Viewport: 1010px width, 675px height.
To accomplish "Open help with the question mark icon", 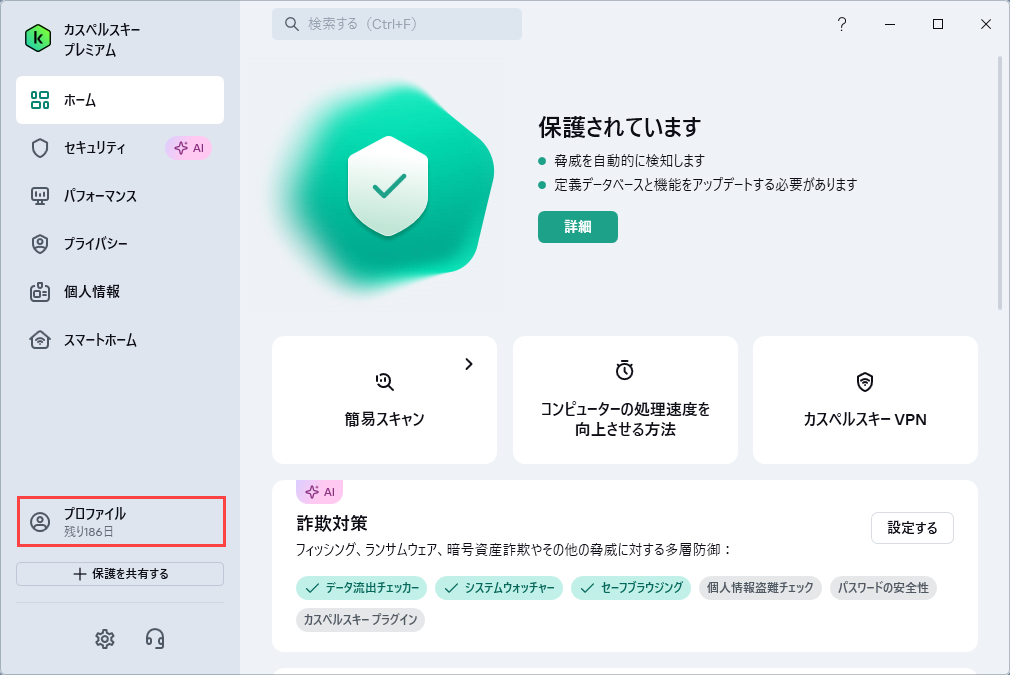I will pyautogui.click(x=842, y=24).
